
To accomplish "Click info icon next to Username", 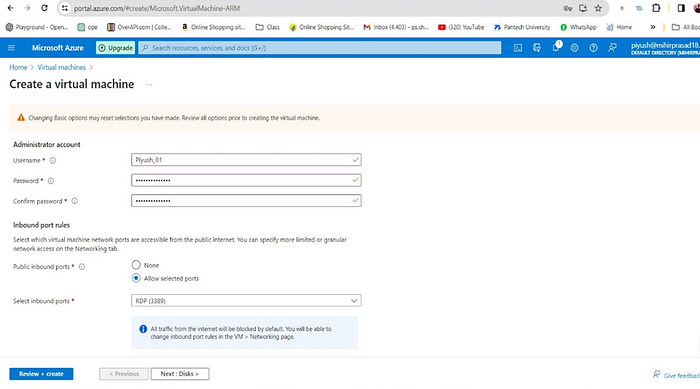I will tap(53, 160).
